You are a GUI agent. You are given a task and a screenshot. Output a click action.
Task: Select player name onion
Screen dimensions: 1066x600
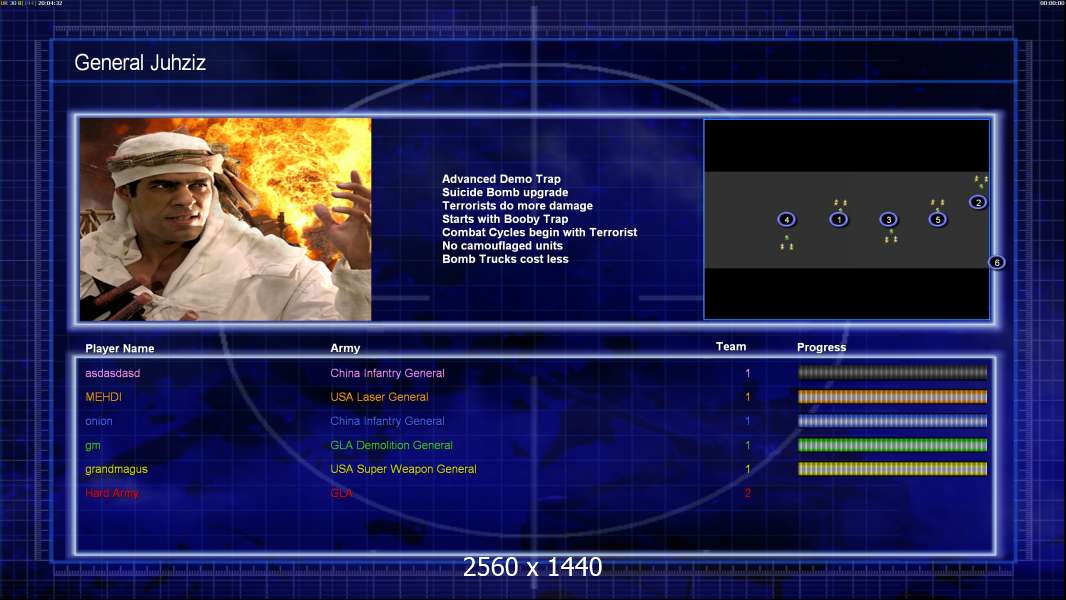coord(99,421)
